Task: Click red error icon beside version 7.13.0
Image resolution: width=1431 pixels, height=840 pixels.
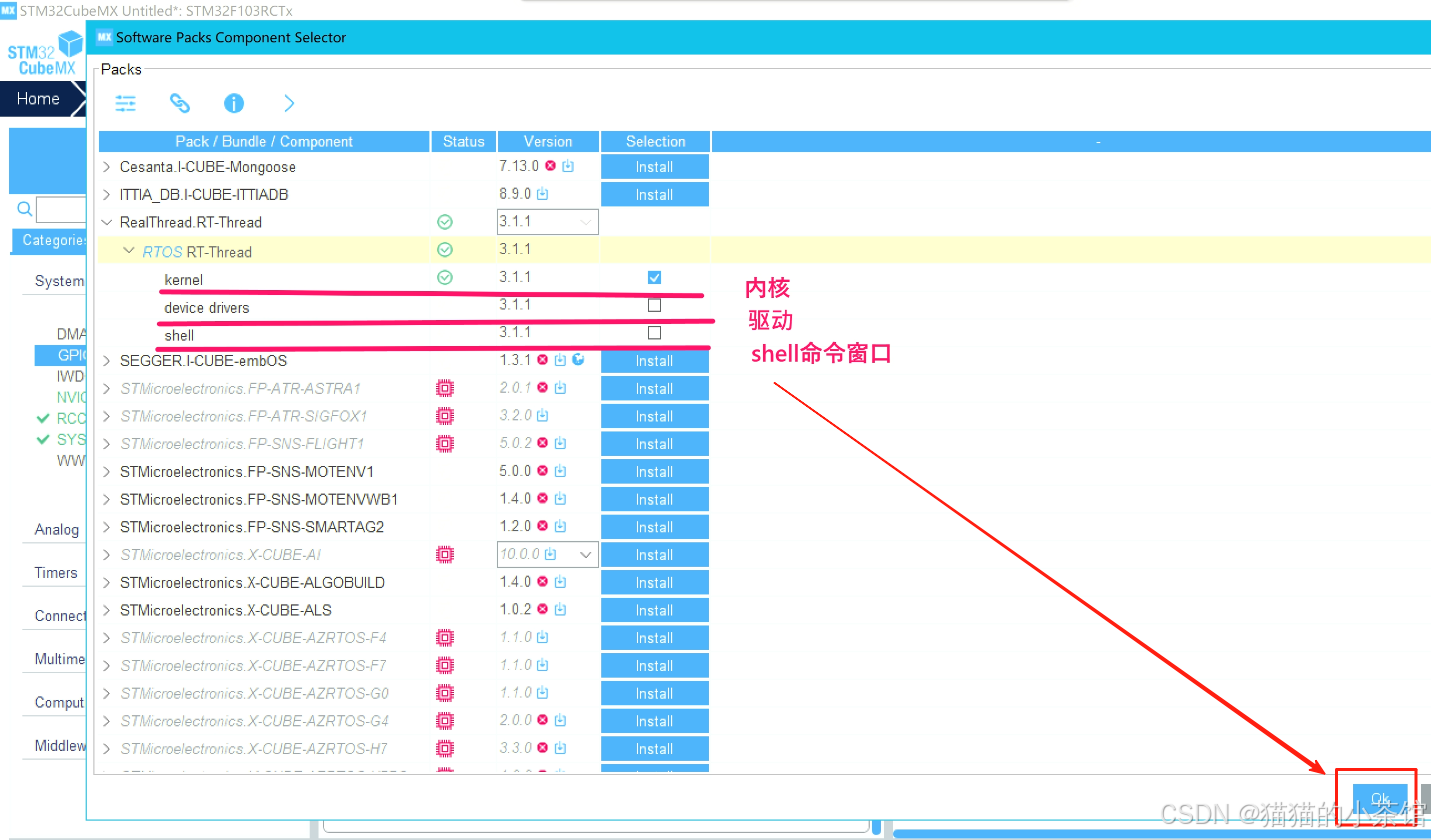Action: [x=550, y=166]
